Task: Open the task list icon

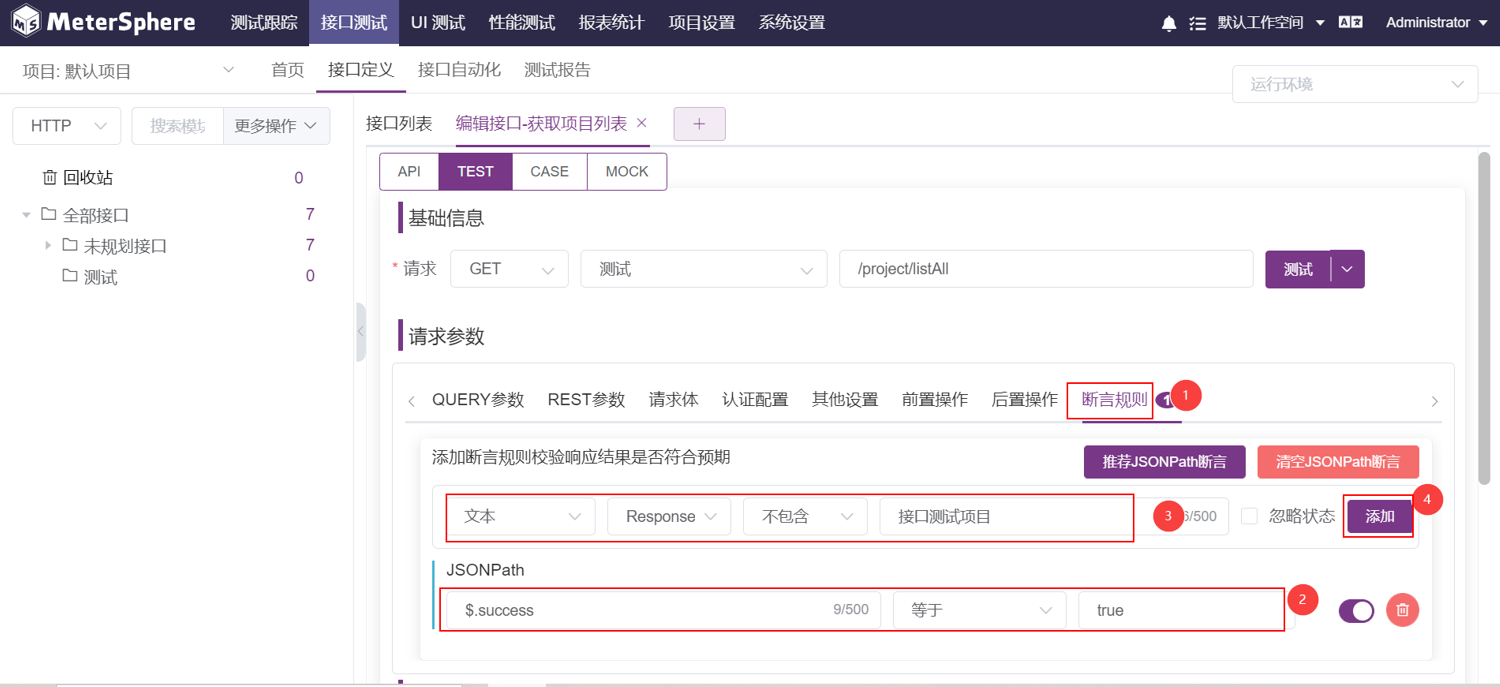Action: pyautogui.click(x=1198, y=23)
